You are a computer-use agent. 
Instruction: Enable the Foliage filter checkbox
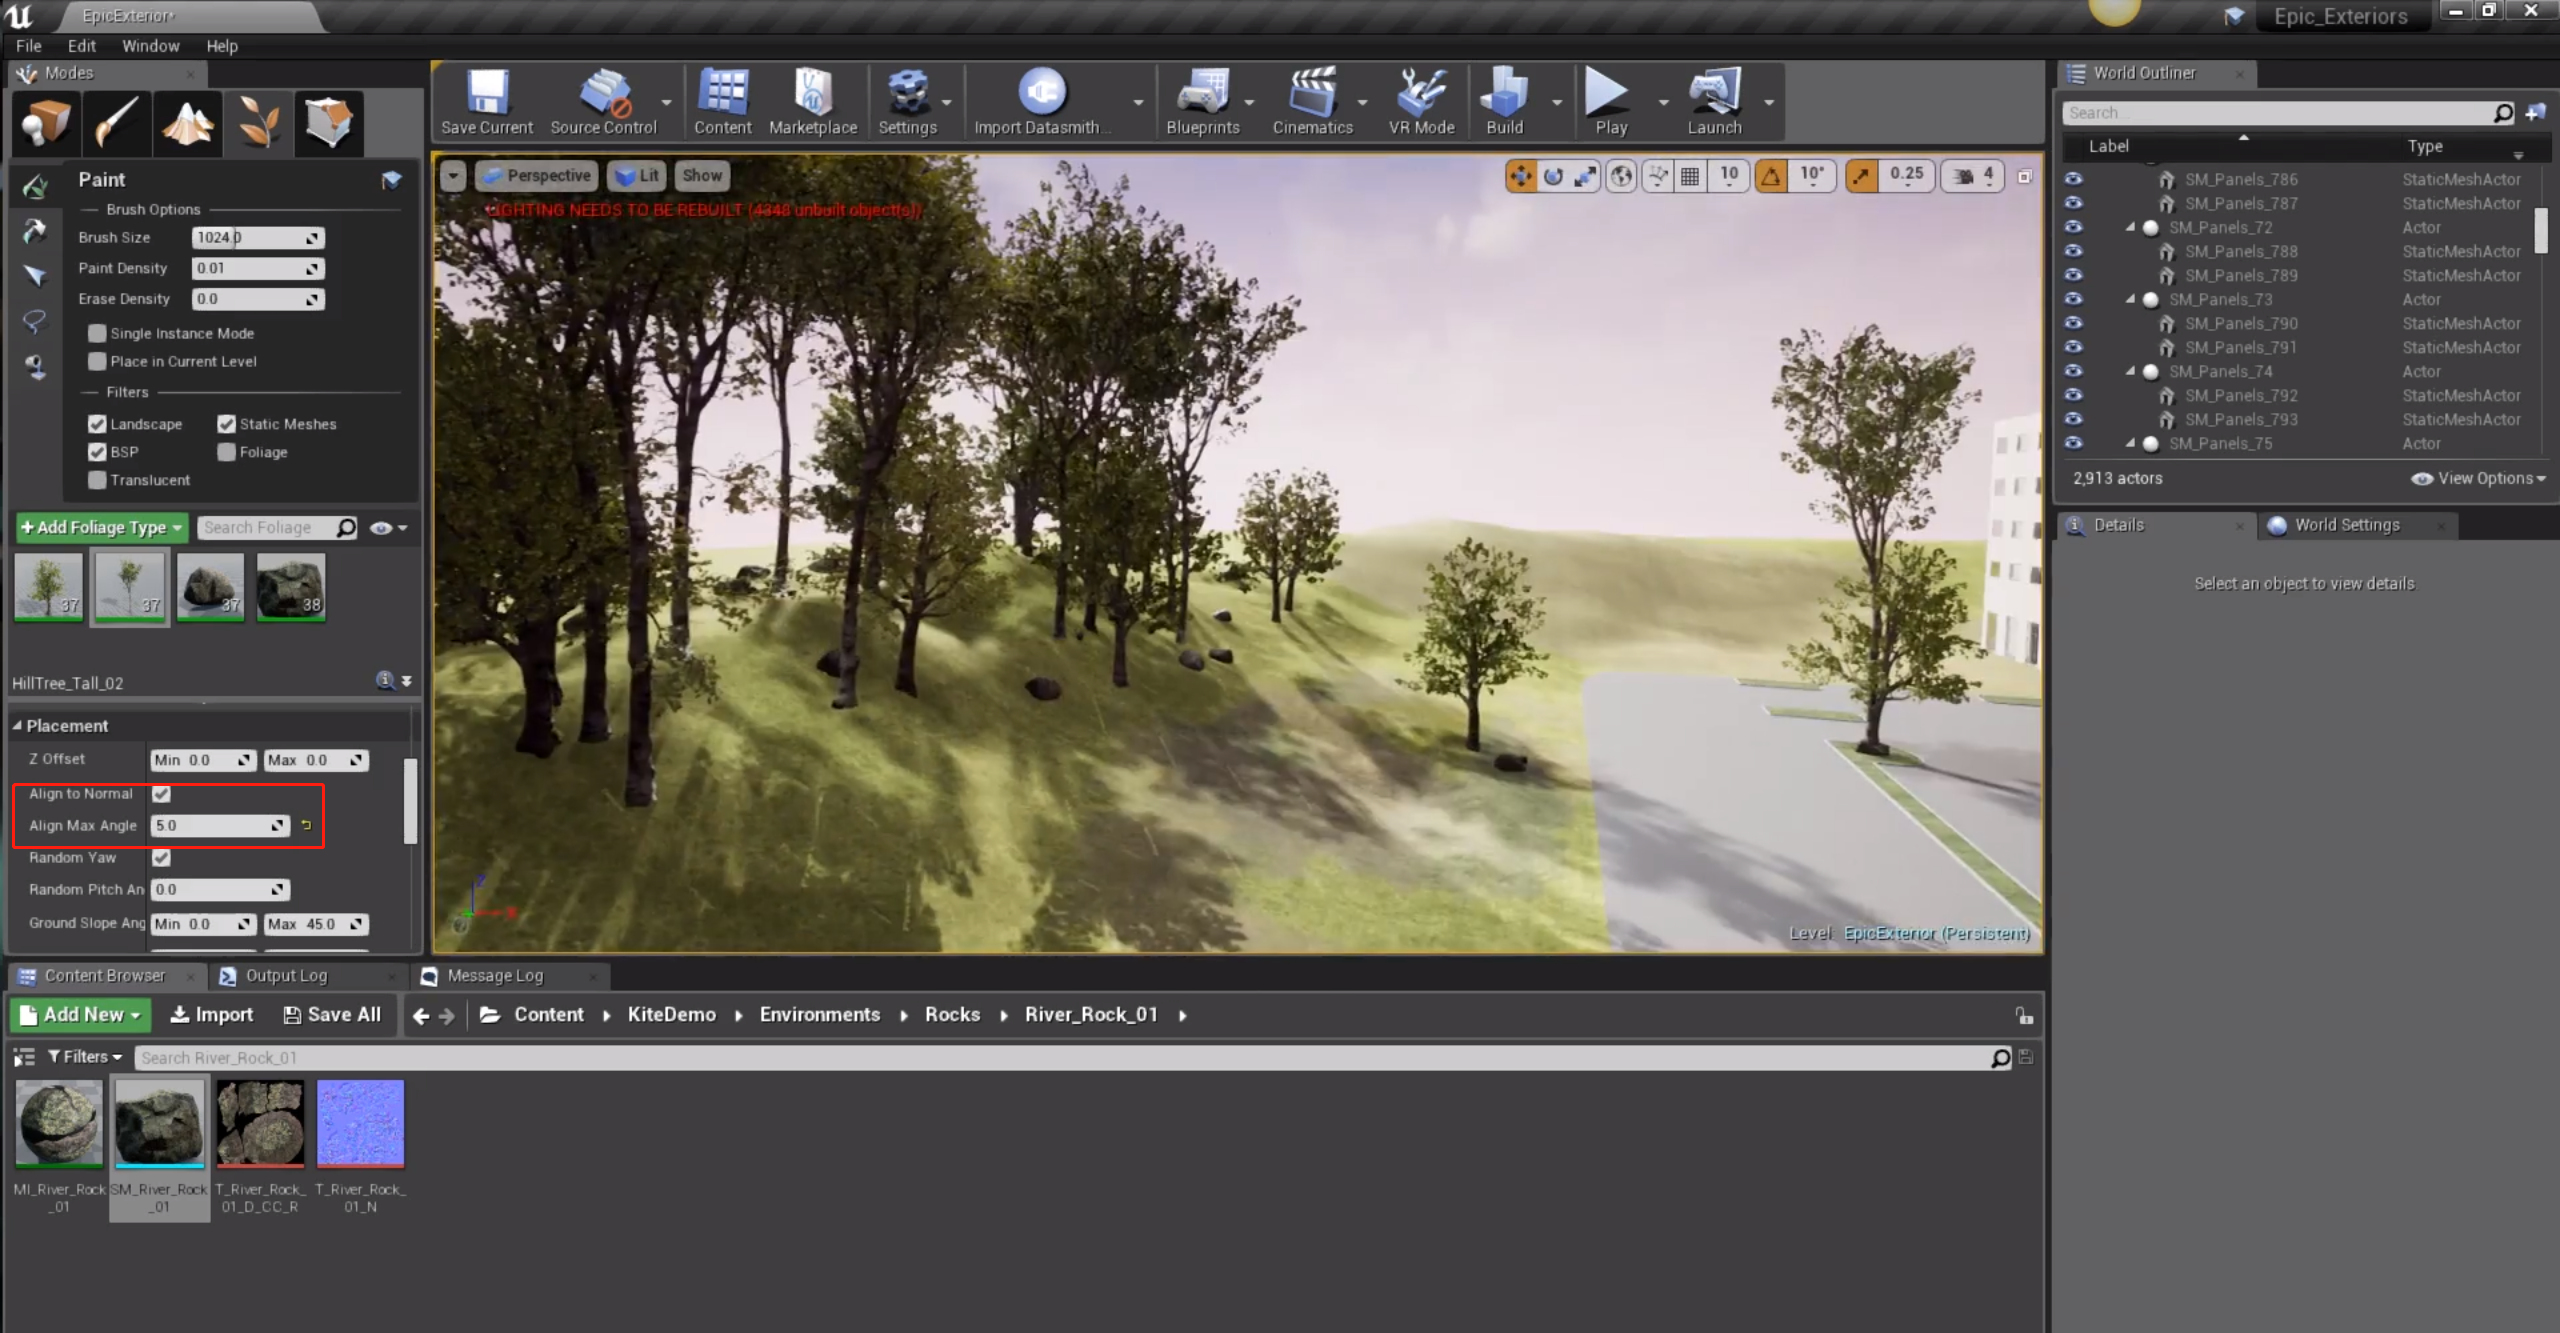point(226,452)
